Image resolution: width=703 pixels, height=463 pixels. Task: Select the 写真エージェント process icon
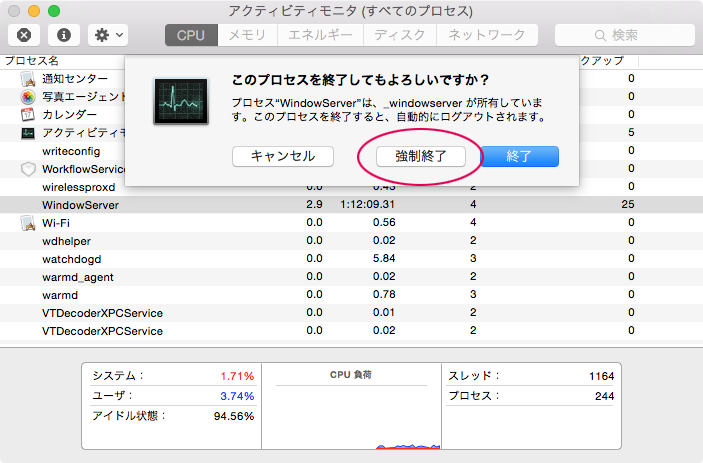pyautogui.click(x=28, y=97)
